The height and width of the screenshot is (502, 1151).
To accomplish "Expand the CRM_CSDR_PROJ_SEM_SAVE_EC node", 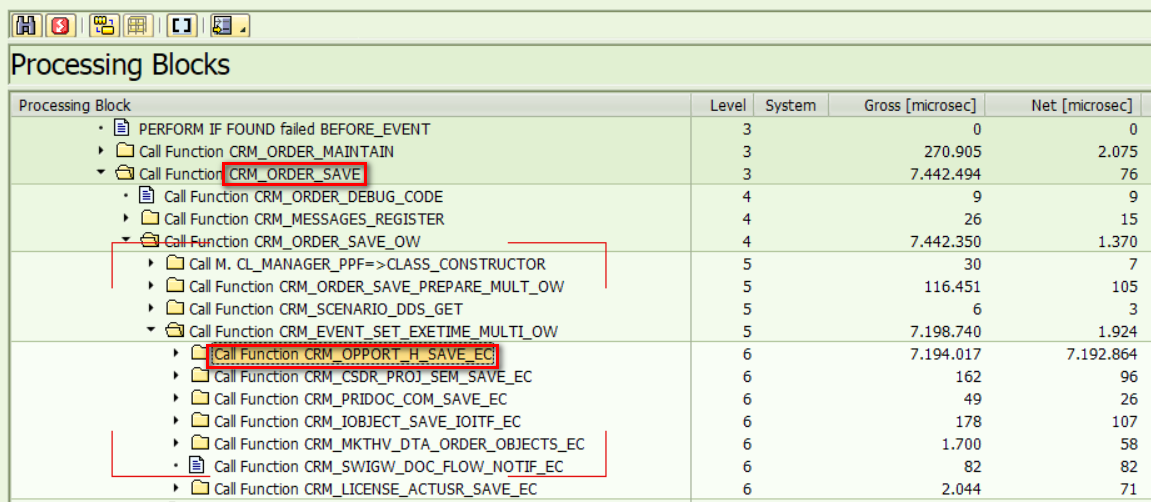I will [176, 376].
